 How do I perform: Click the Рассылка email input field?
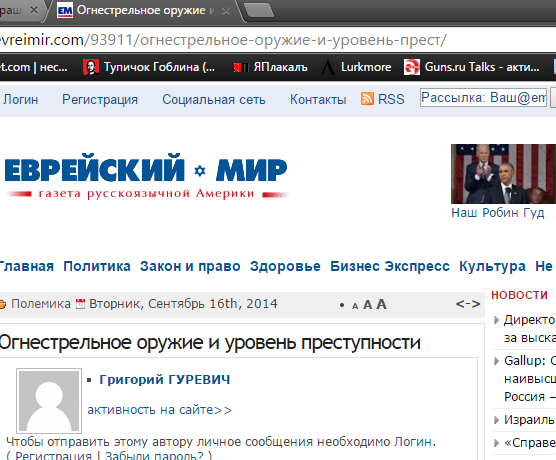coord(483,98)
